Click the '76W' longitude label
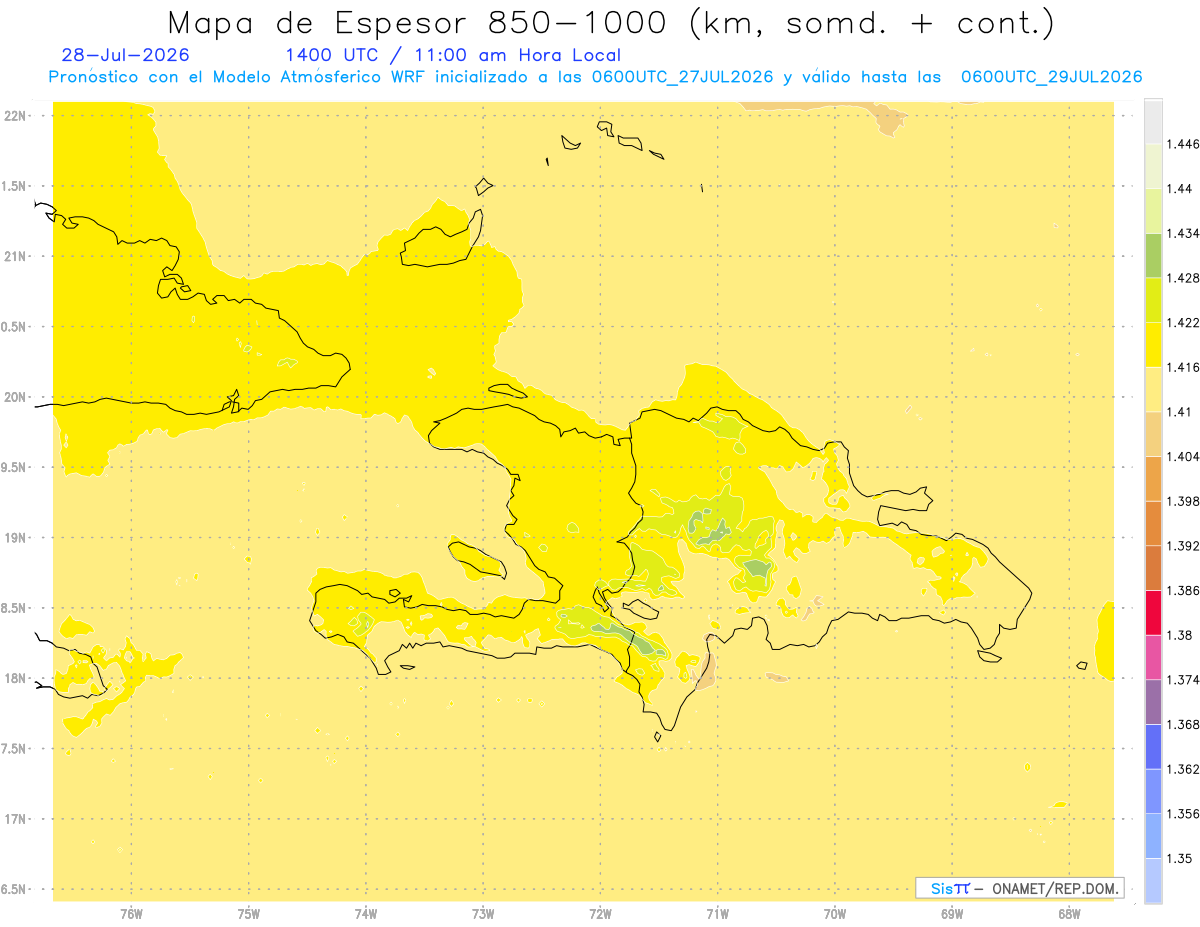Viewport: 1200px width, 927px height. tap(132, 913)
